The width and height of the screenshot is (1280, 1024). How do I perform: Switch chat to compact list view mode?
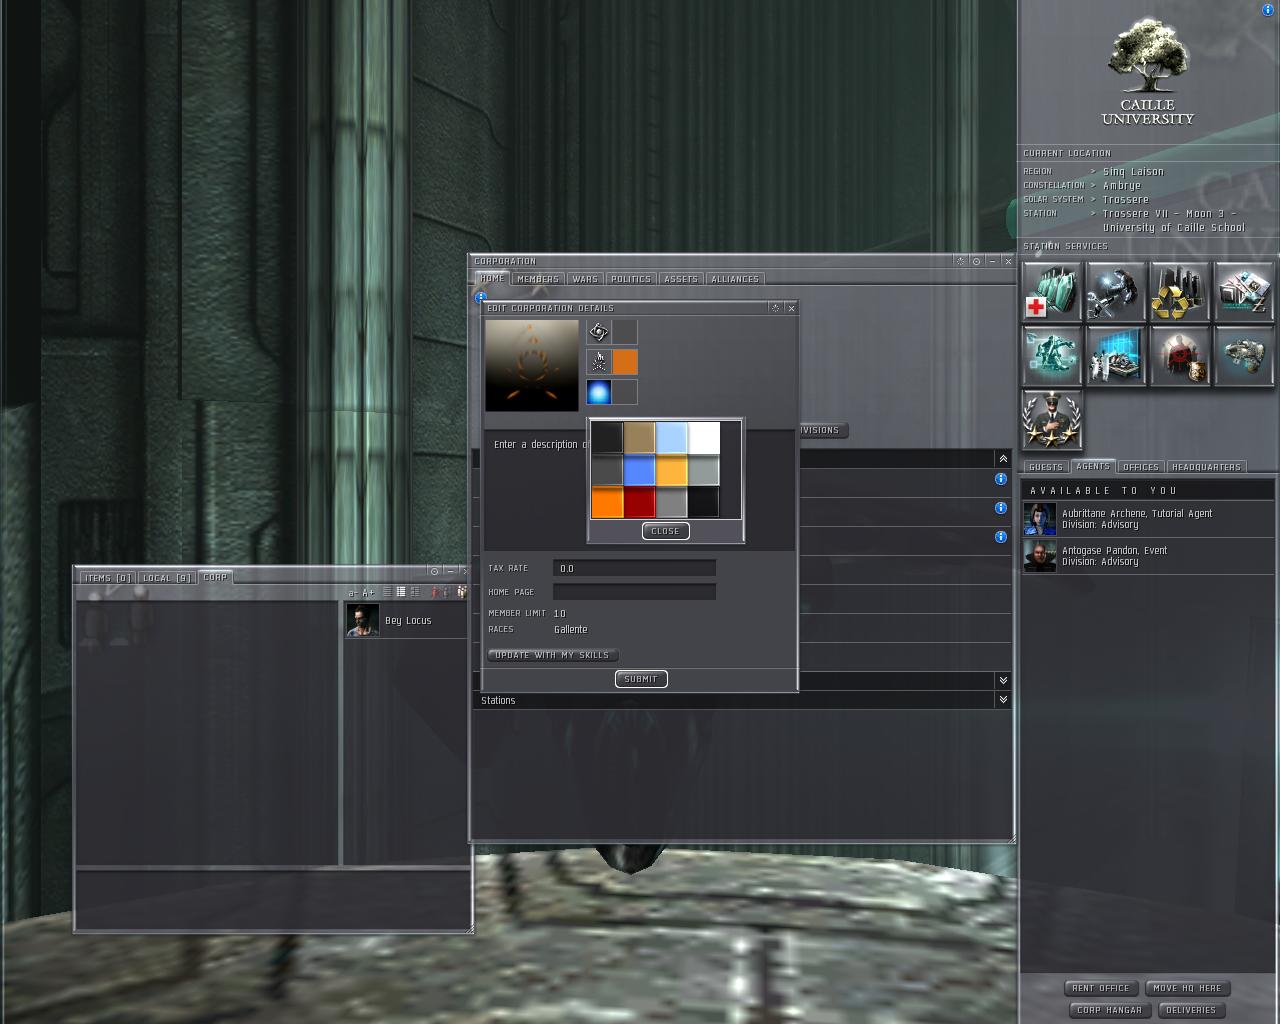point(387,592)
